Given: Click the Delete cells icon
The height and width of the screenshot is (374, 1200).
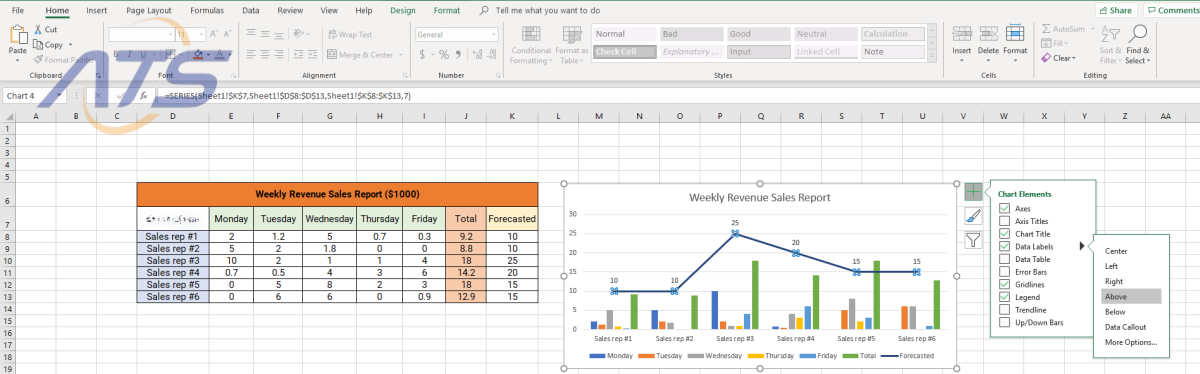Looking at the screenshot, I should [988, 33].
